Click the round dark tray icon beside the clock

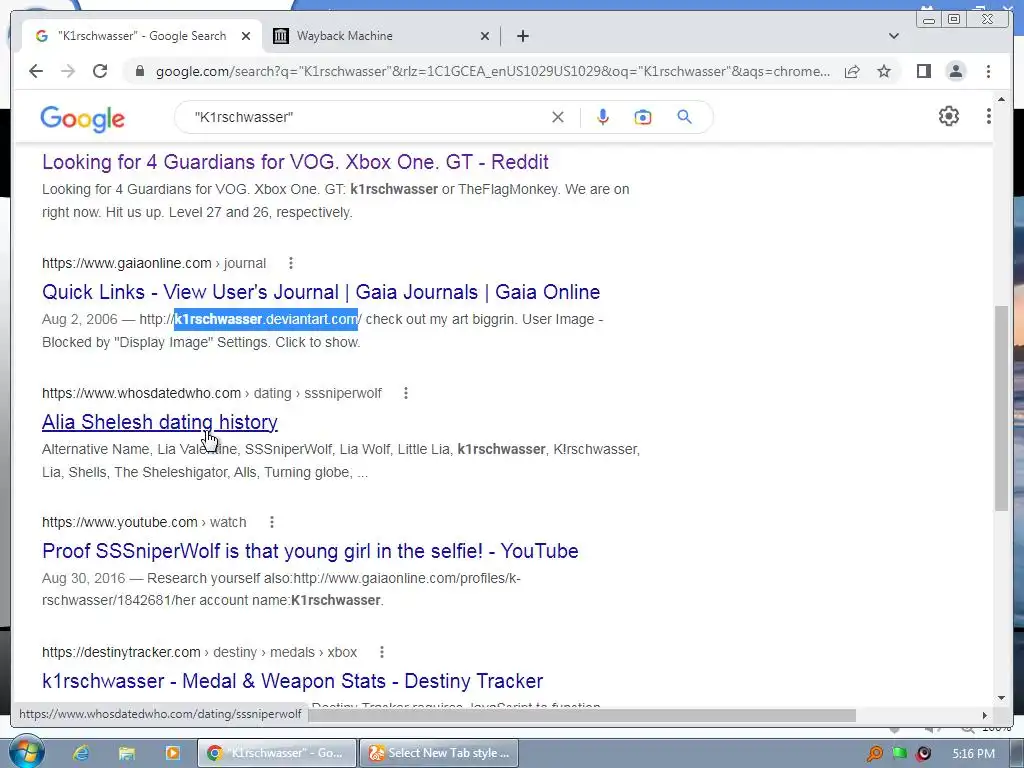(923, 754)
